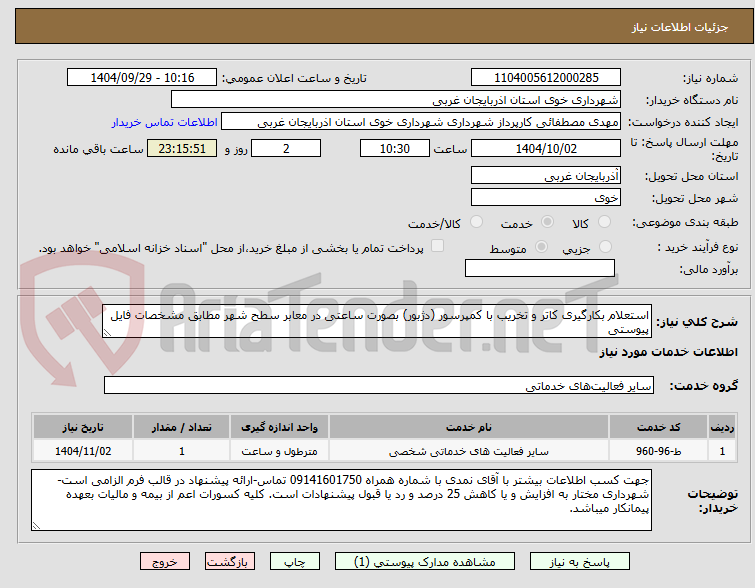Click the empty برآورد مالی field

coord(540,268)
